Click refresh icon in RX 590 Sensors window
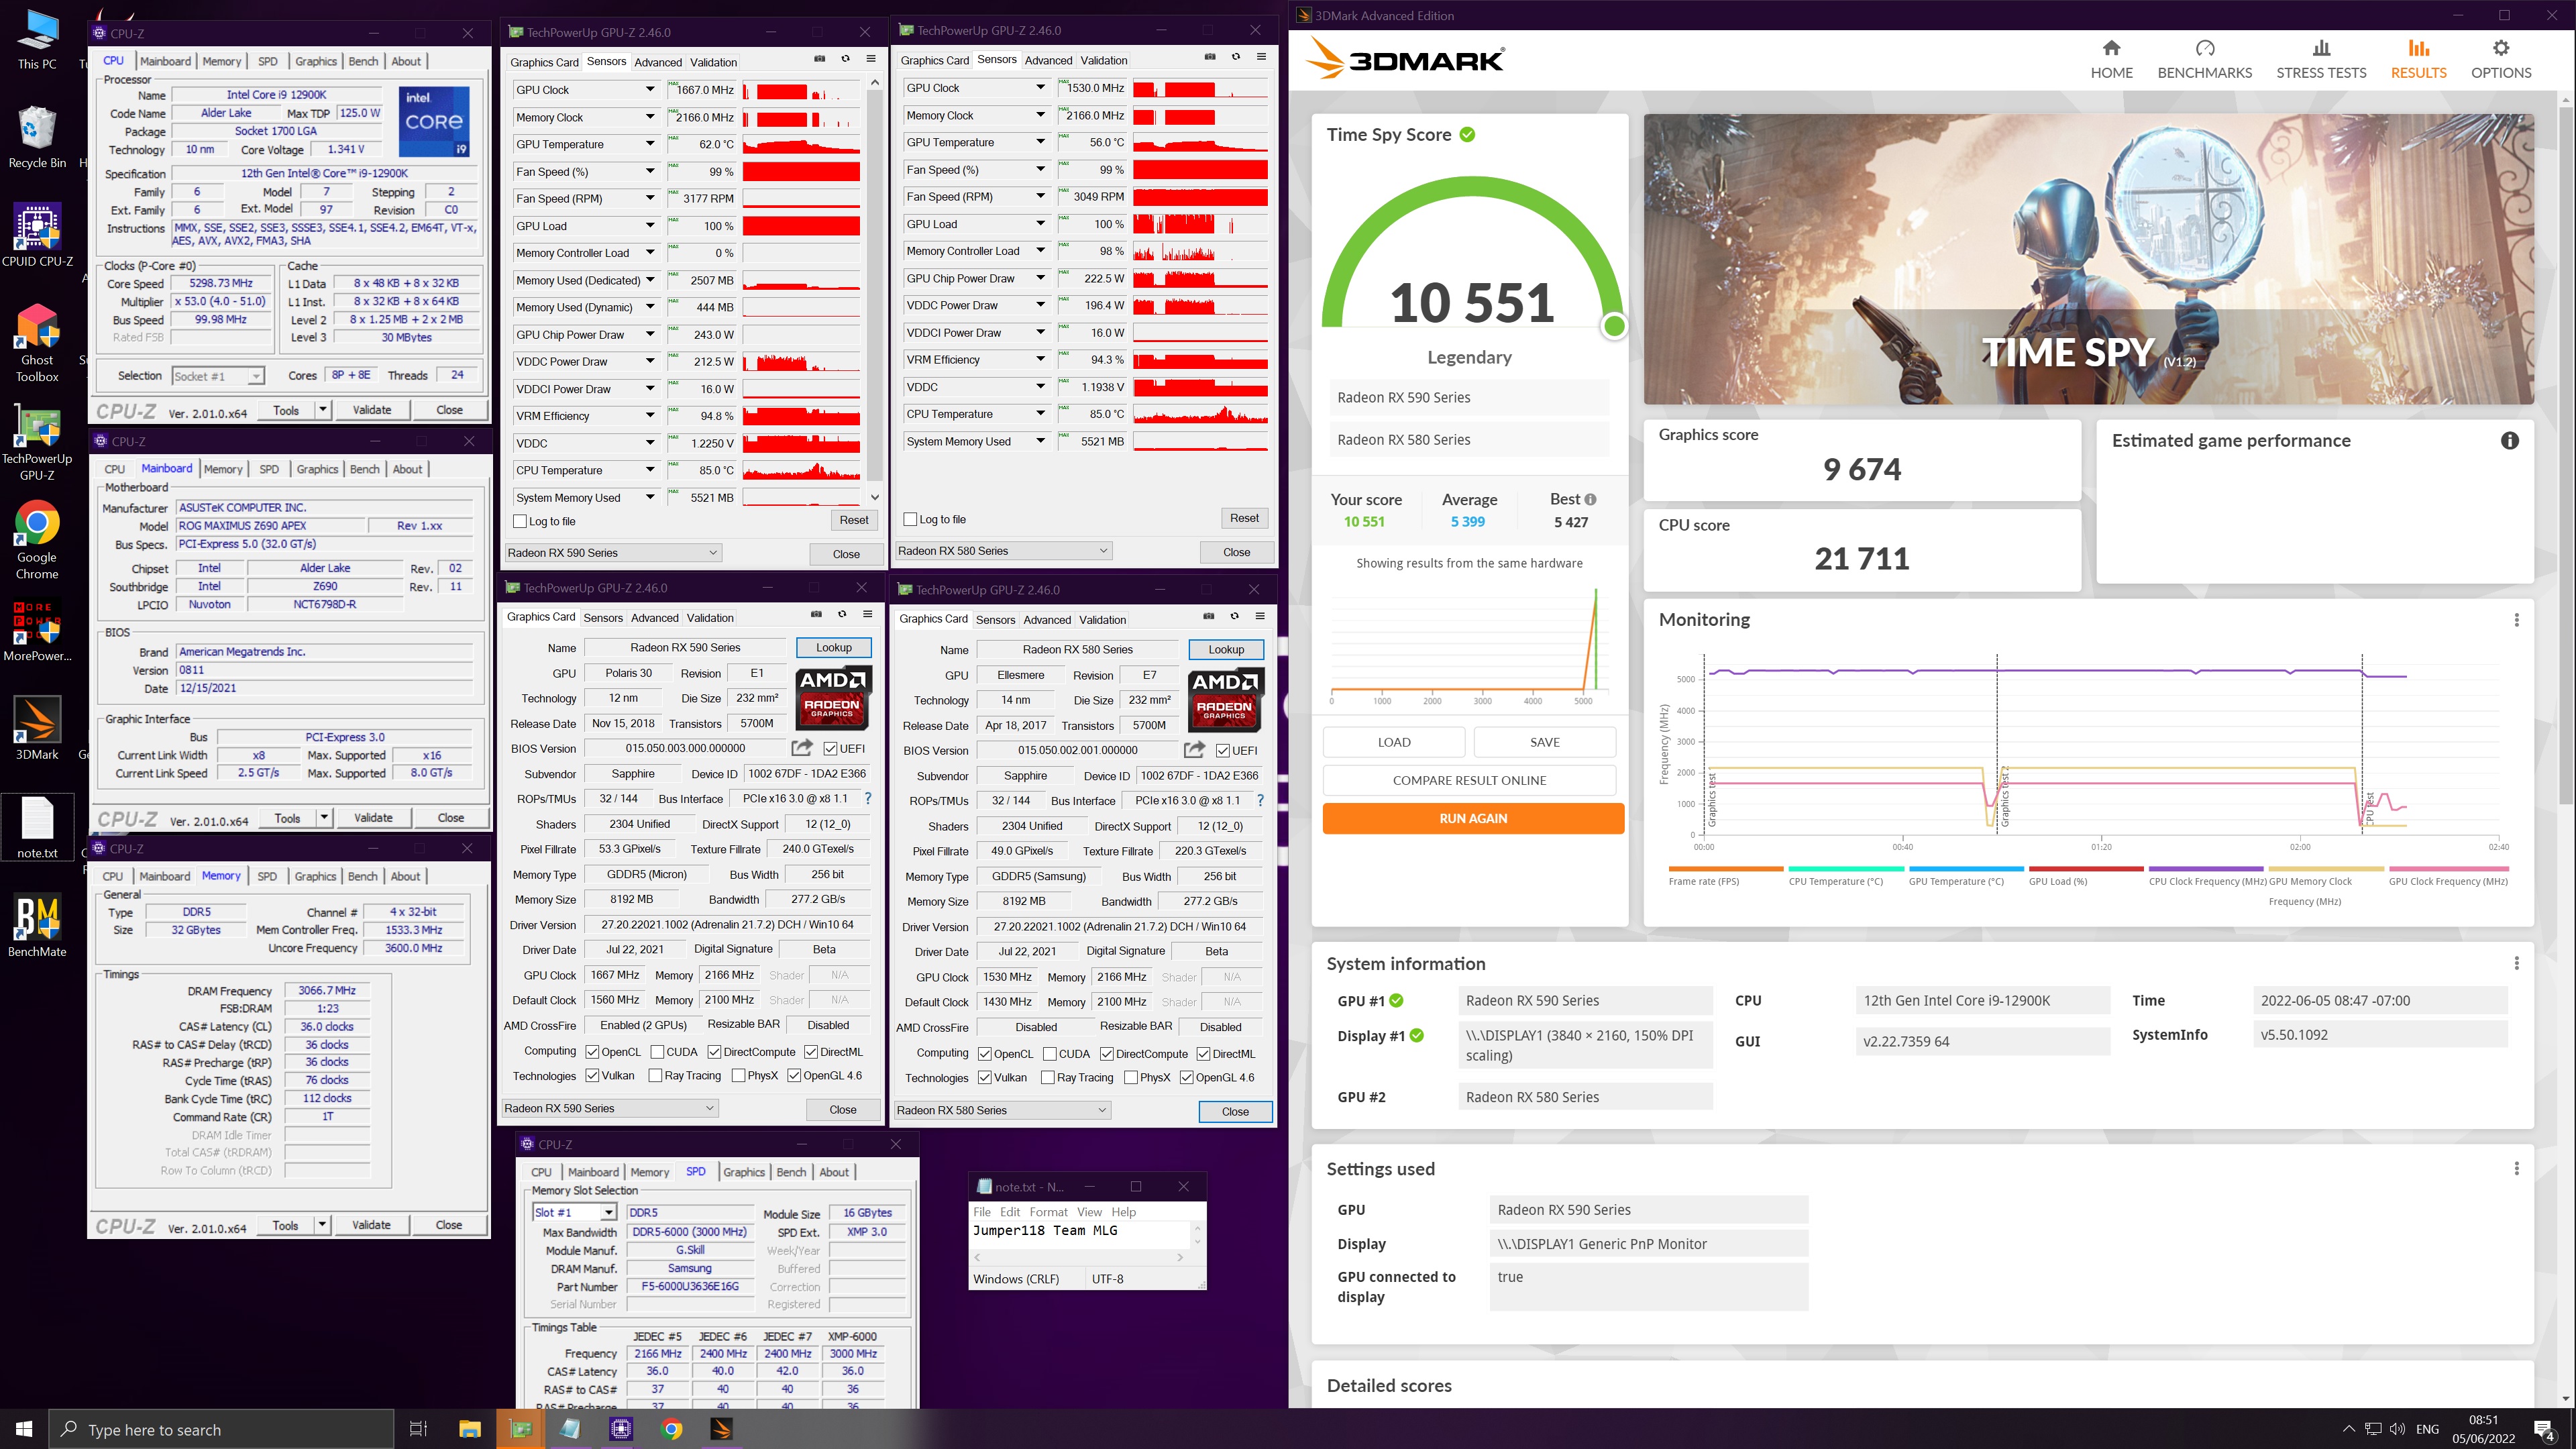This screenshot has width=2576, height=1449. [845, 59]
